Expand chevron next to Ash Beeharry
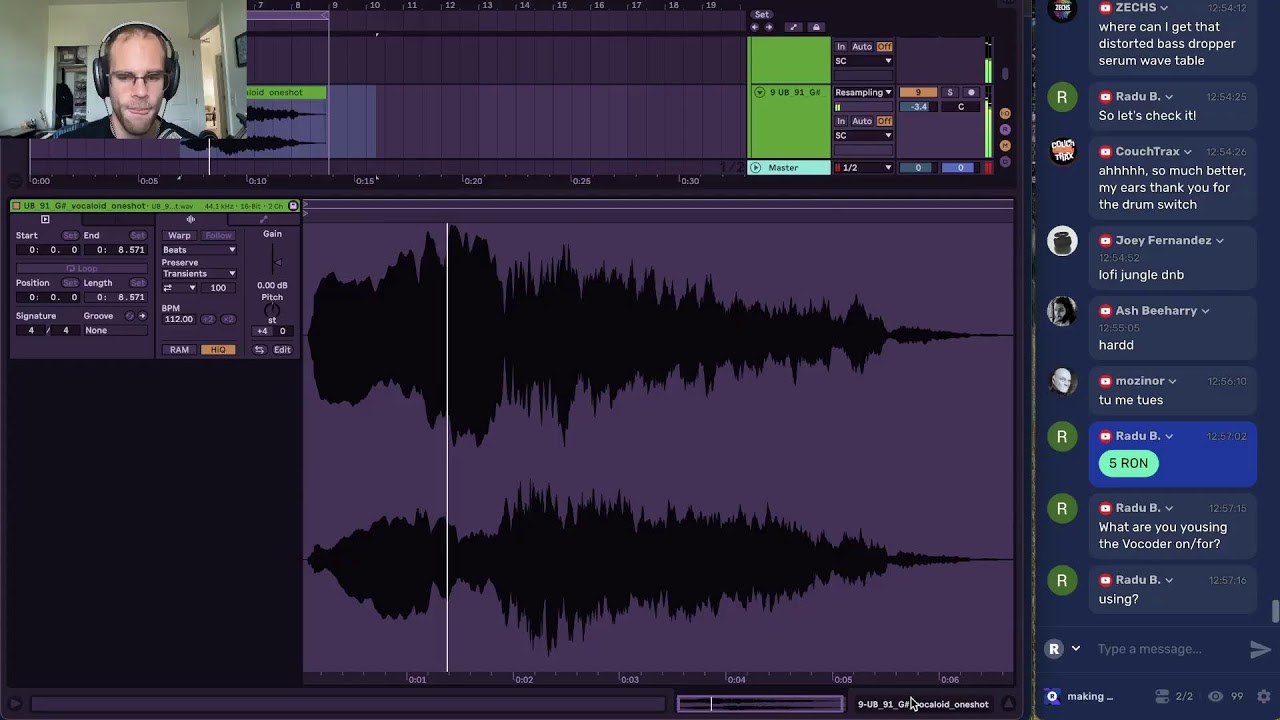The width and height of the screenshot is (1280, 720). point(1205,311)
